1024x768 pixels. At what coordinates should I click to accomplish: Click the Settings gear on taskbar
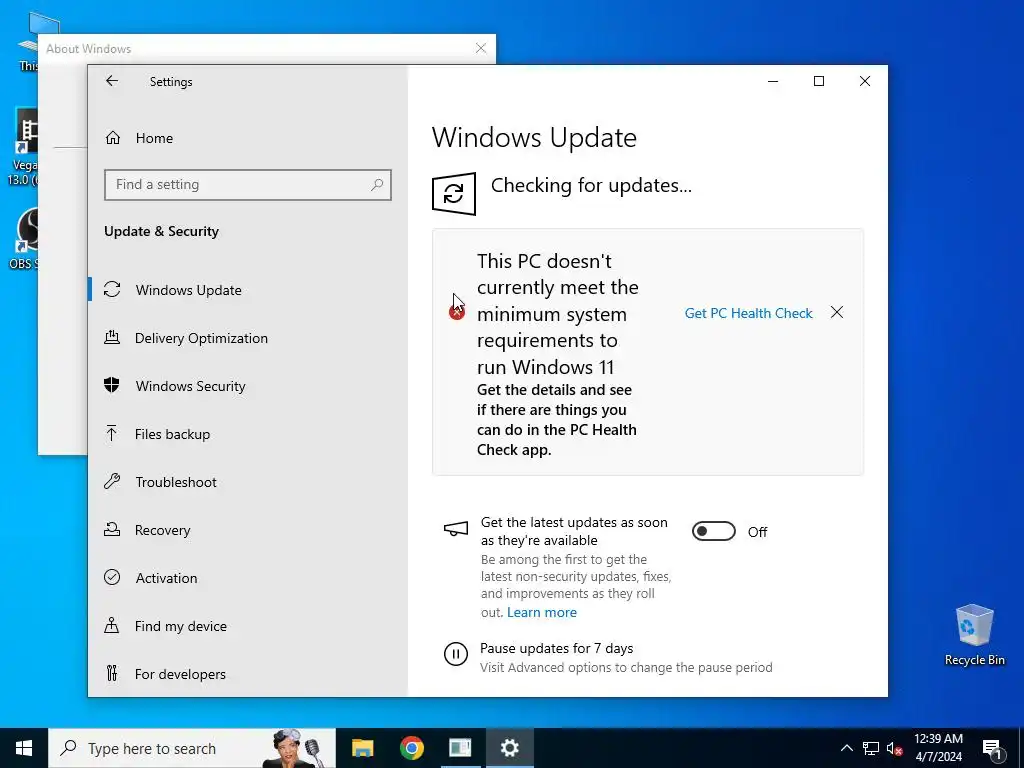pyautogui.click(x=509, y=748)
